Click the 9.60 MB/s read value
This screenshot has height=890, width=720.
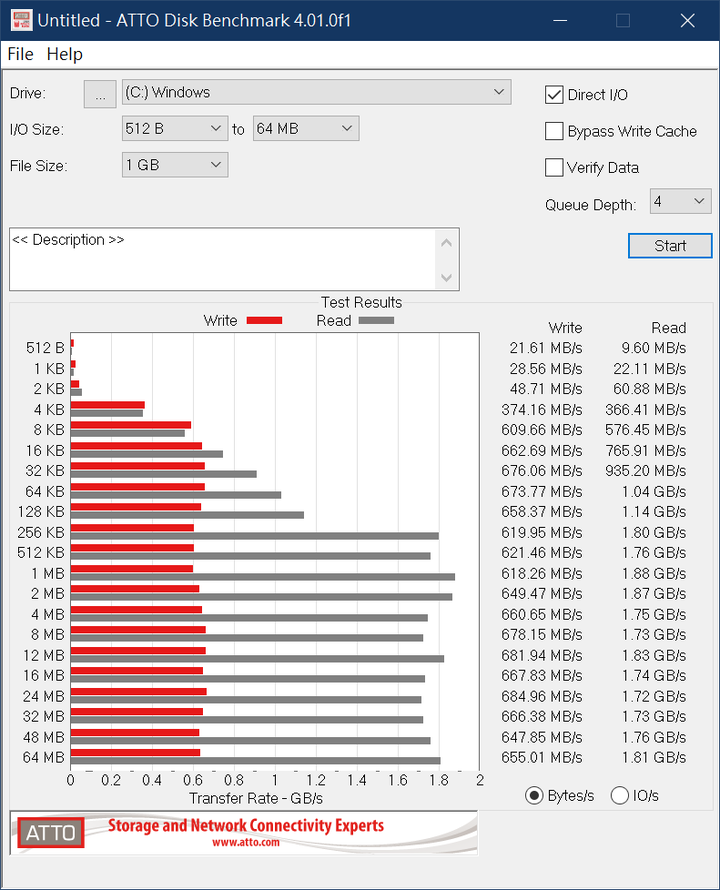tap(654, 348)
